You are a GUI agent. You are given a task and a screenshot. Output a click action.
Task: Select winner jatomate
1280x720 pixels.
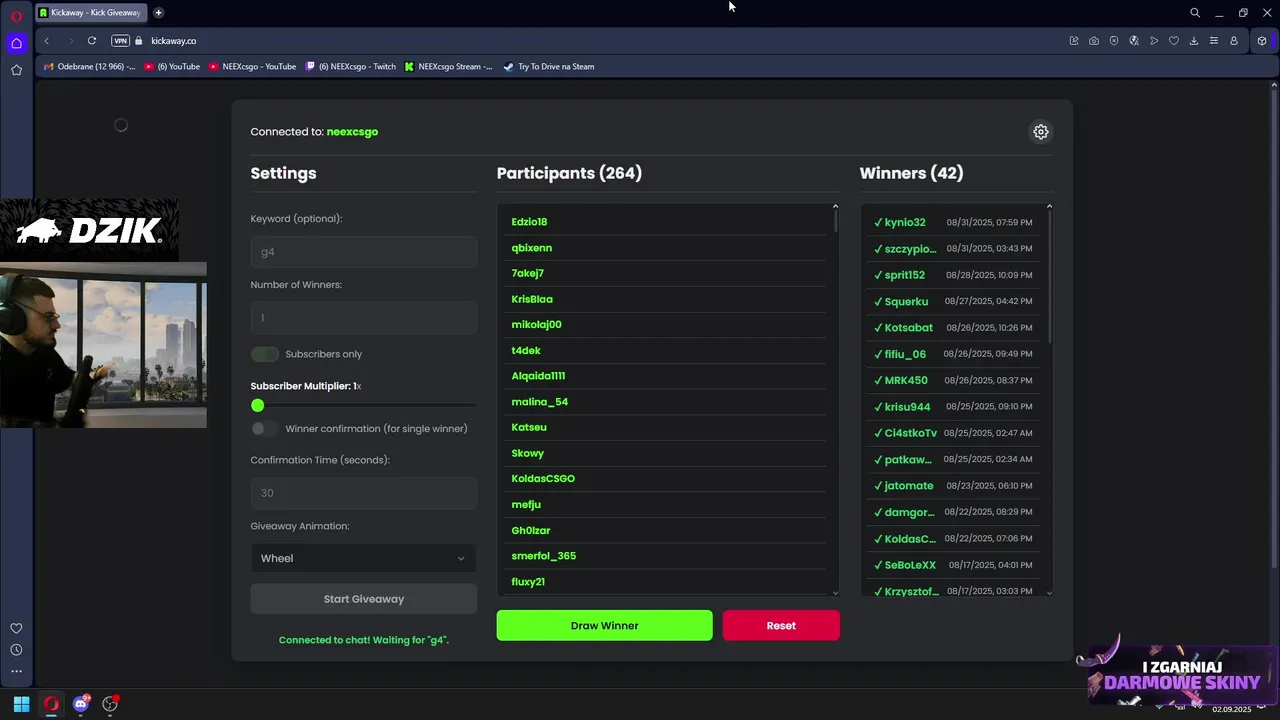[909, 486]
